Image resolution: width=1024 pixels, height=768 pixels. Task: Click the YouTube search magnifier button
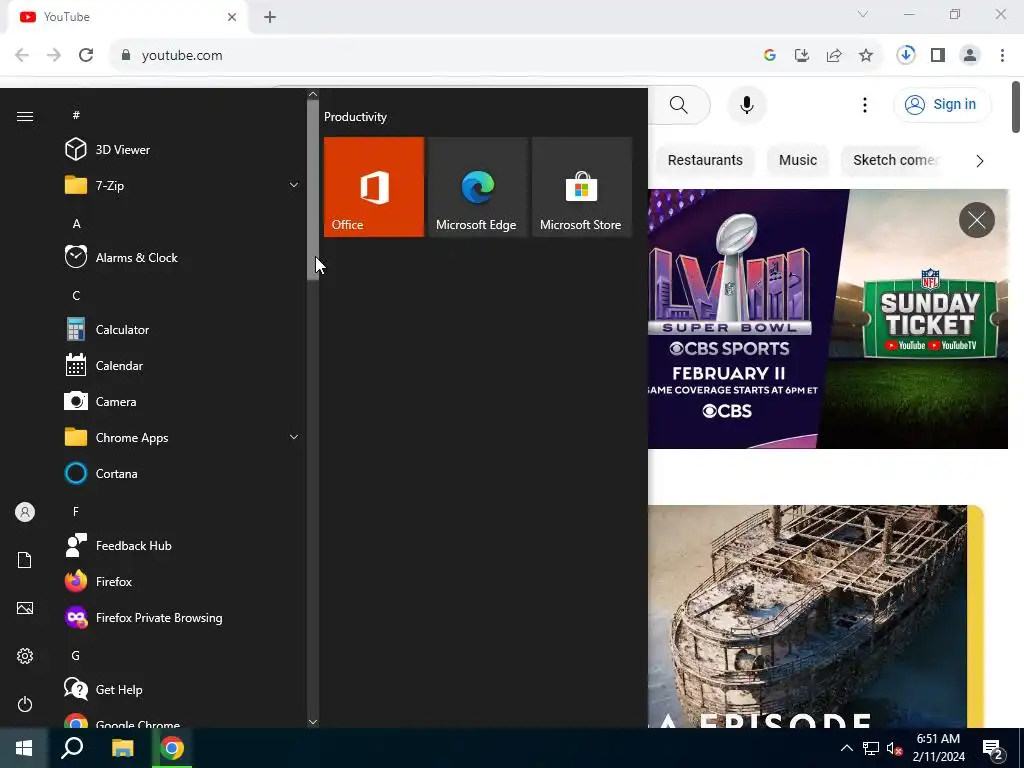tap(679, 104)
